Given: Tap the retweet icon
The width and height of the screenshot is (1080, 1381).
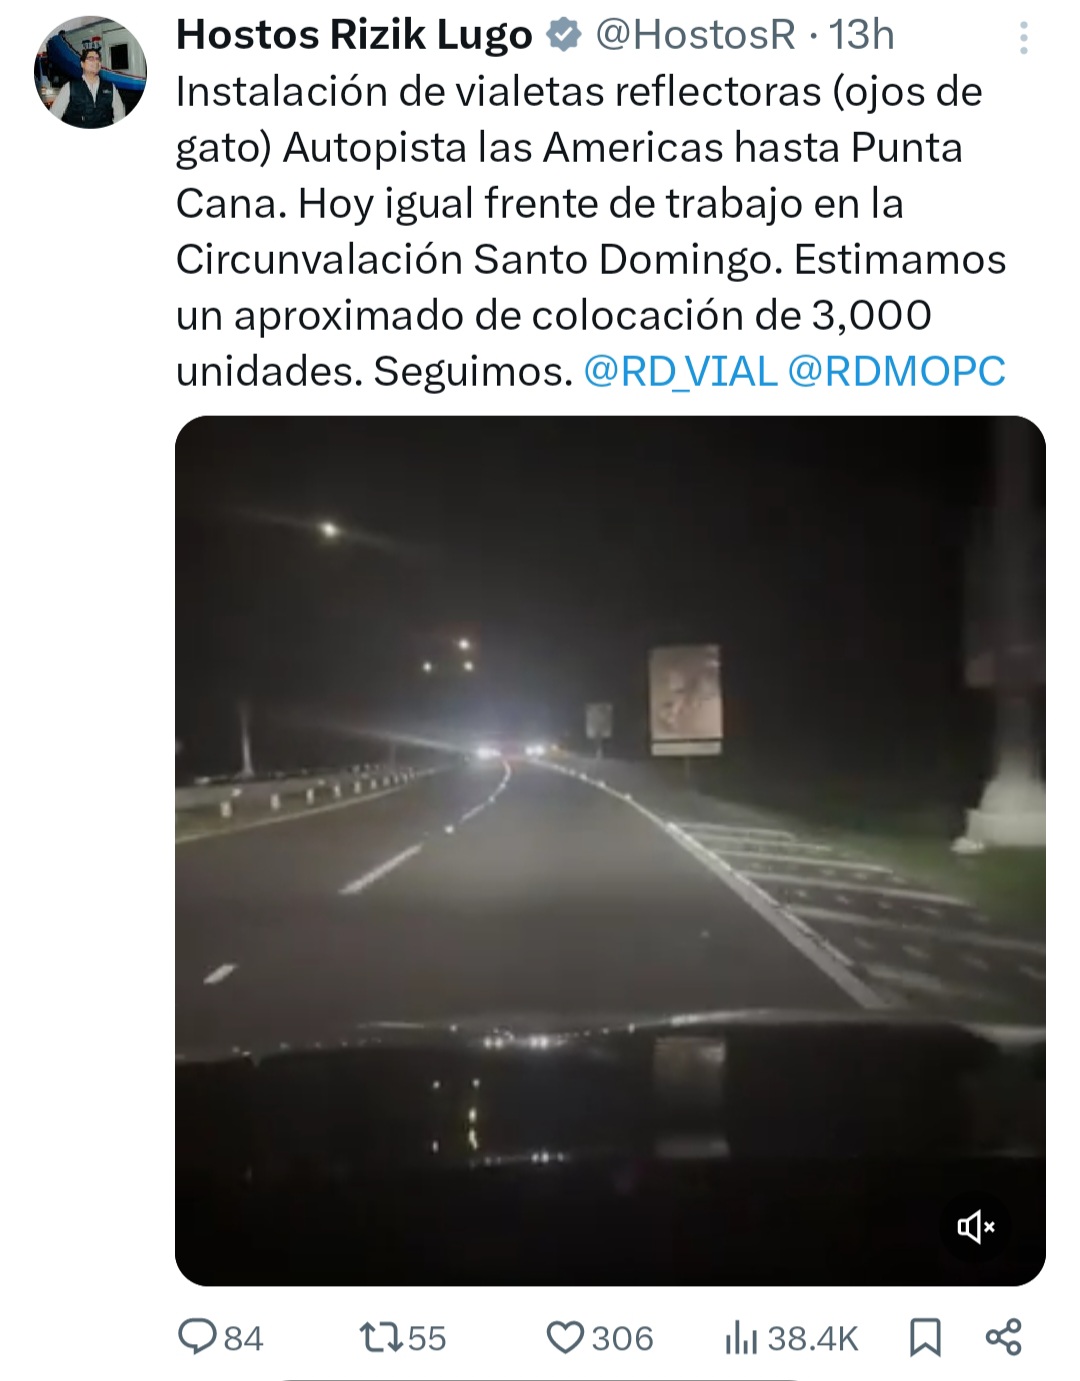Looking at the screenshot, I should point(381,1337).
